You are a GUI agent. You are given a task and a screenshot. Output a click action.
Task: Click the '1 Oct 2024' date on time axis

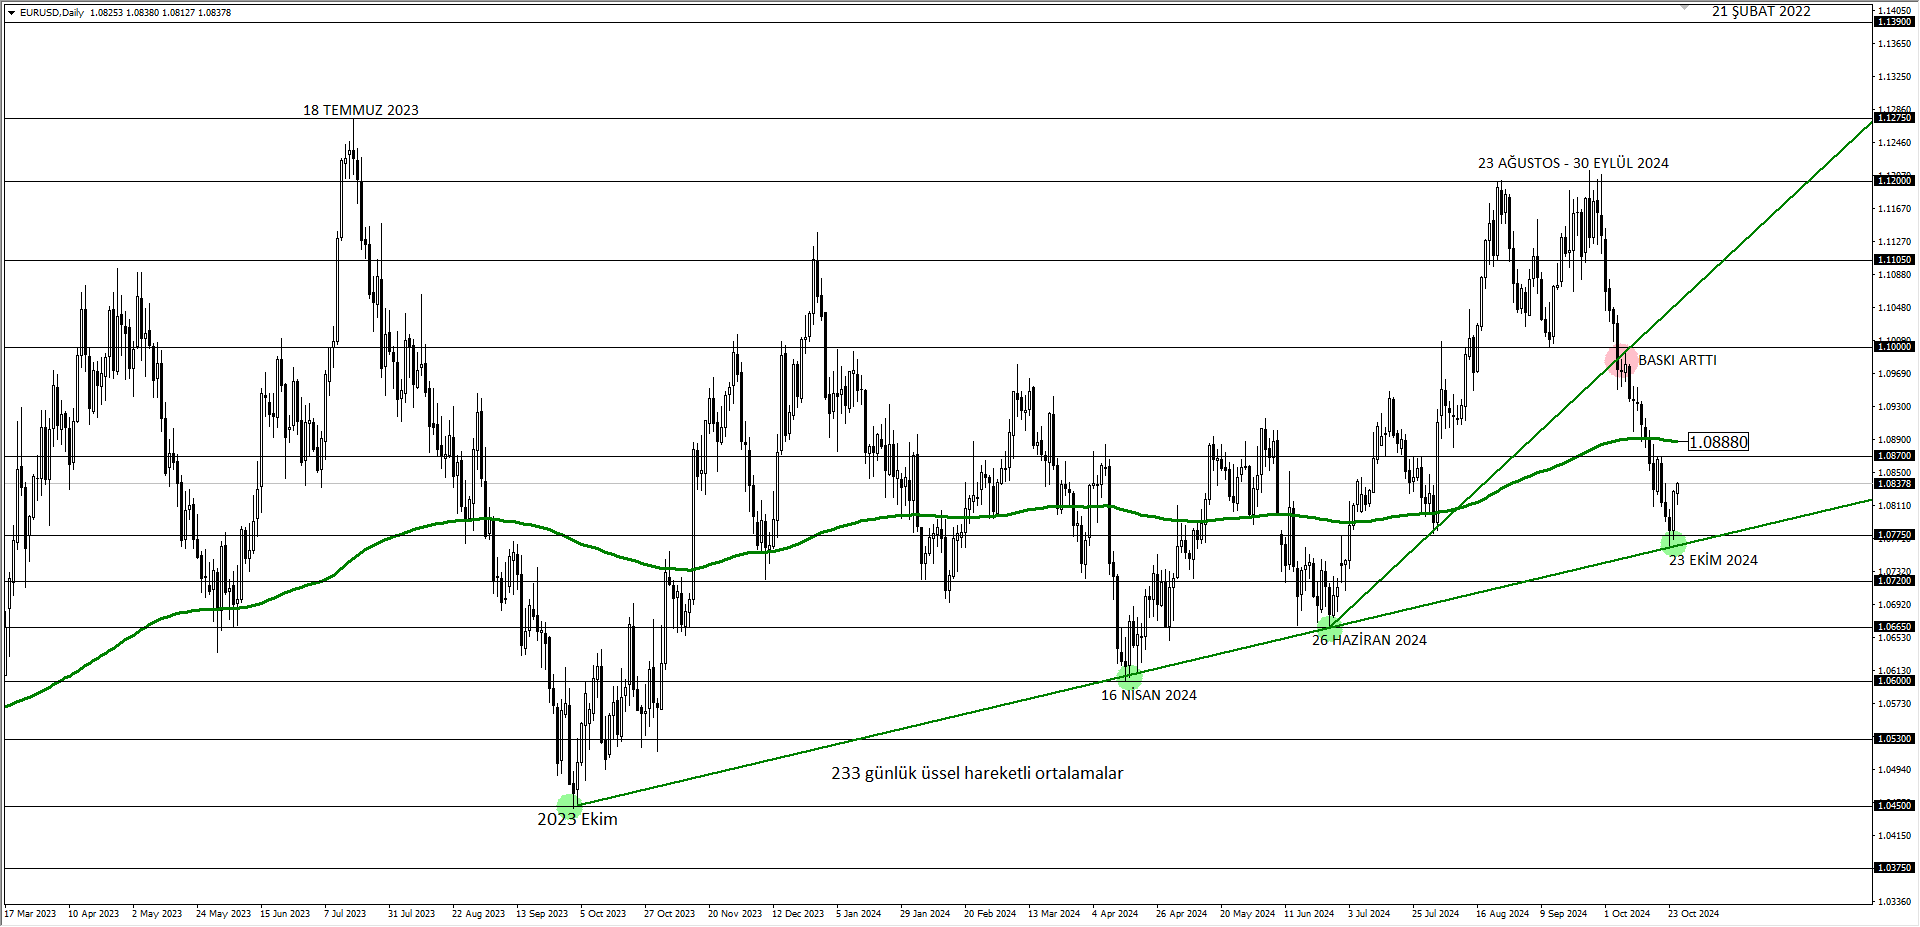pyautogui.click(x=1627, y=914)
